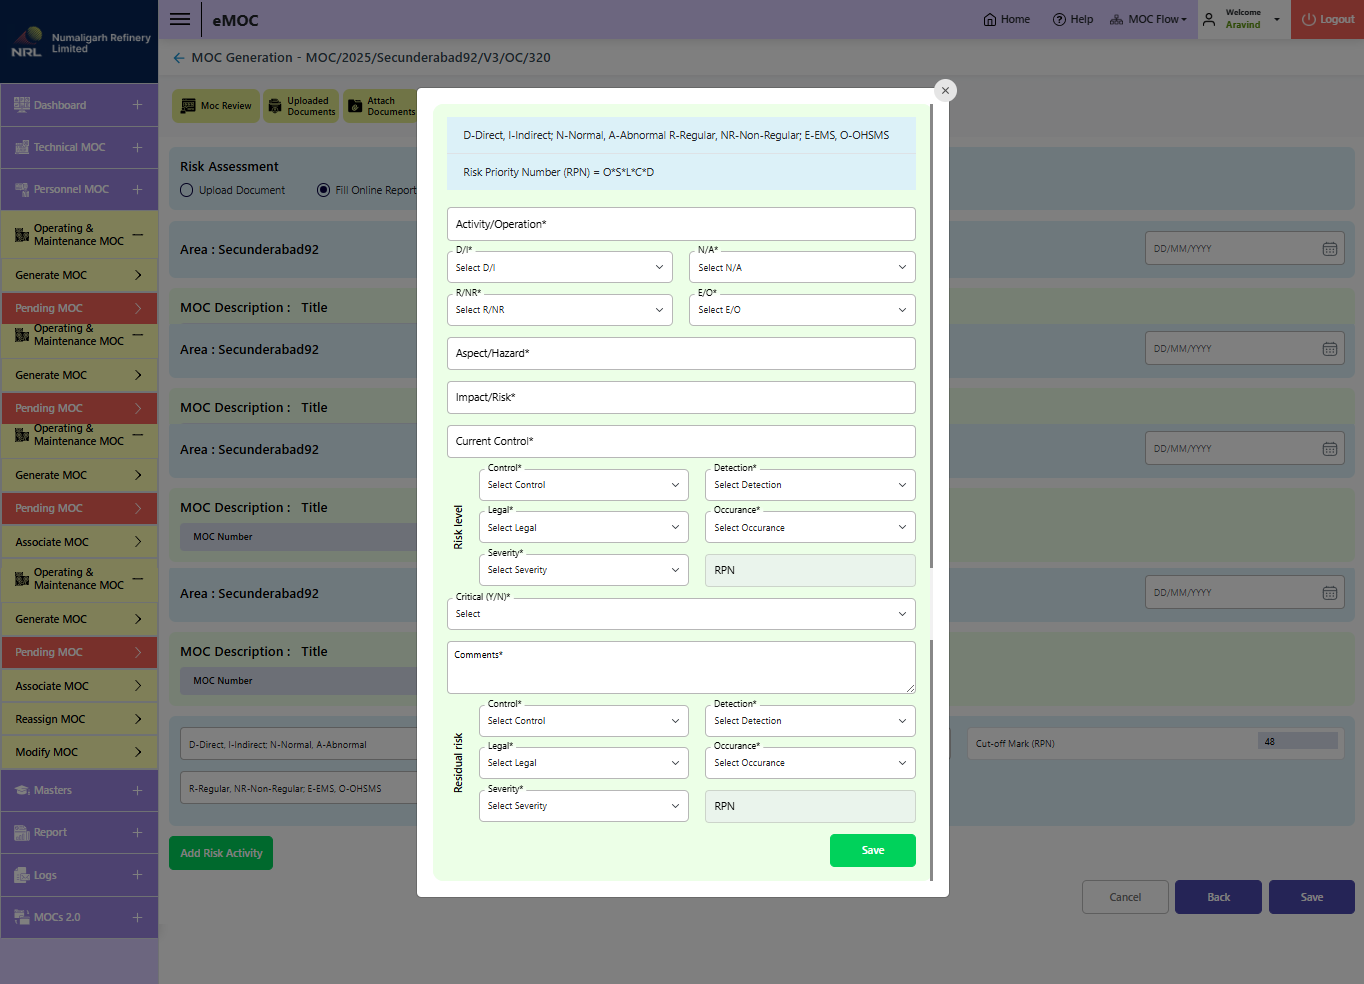Select the Fill Online Report radio option
Viewport: 1364px width, 984px height.
click(x=323, y=190)
